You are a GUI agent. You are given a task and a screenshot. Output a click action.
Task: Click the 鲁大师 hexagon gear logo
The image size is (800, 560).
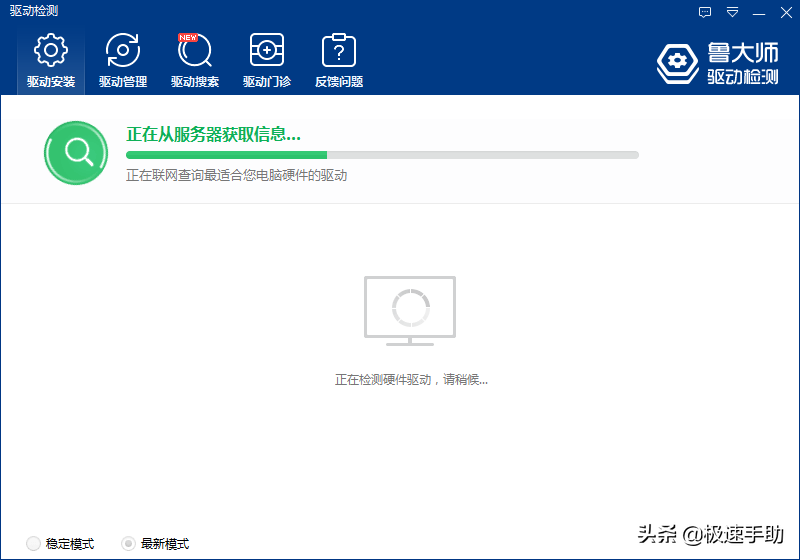[x=679, y=62]
